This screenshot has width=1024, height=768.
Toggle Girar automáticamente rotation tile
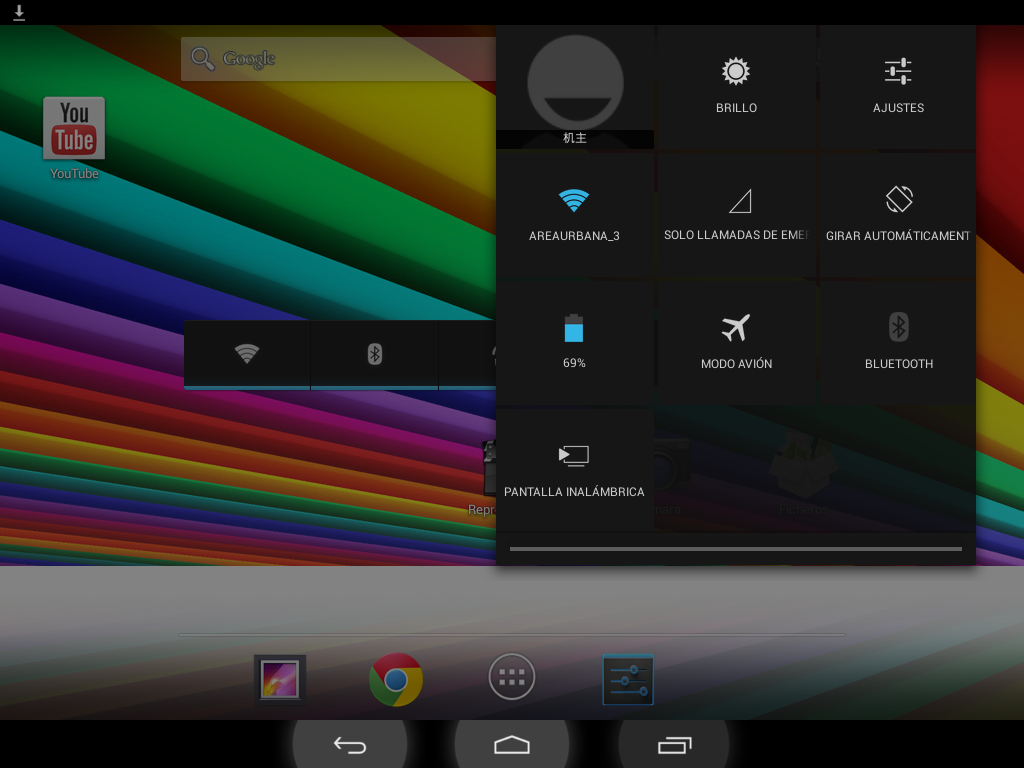(x=898, y=214)
